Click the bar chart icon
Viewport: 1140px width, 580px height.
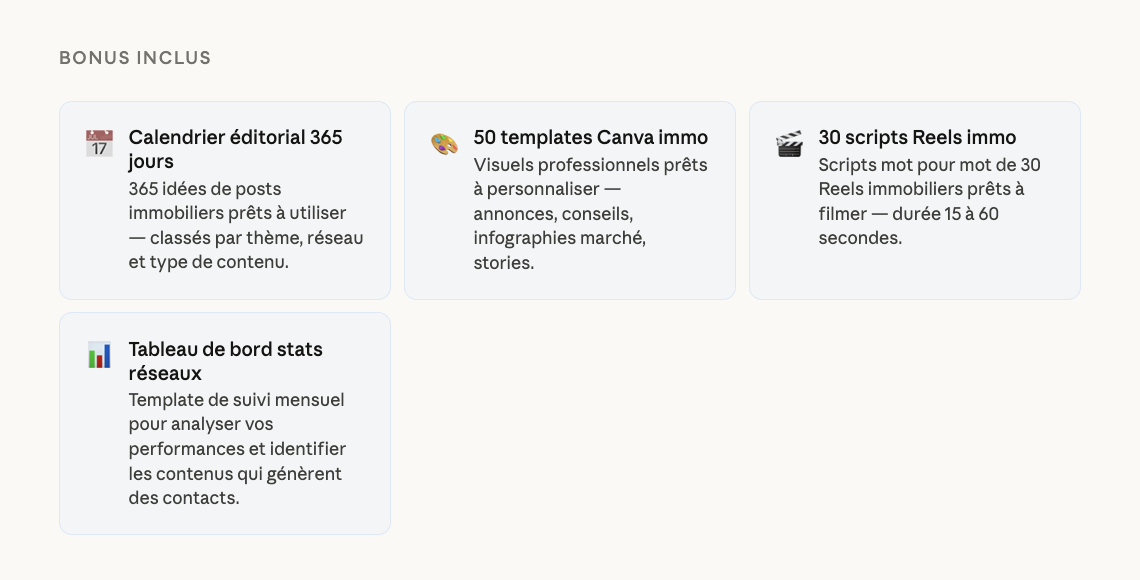pyautogui.click(x=99, y=355)
